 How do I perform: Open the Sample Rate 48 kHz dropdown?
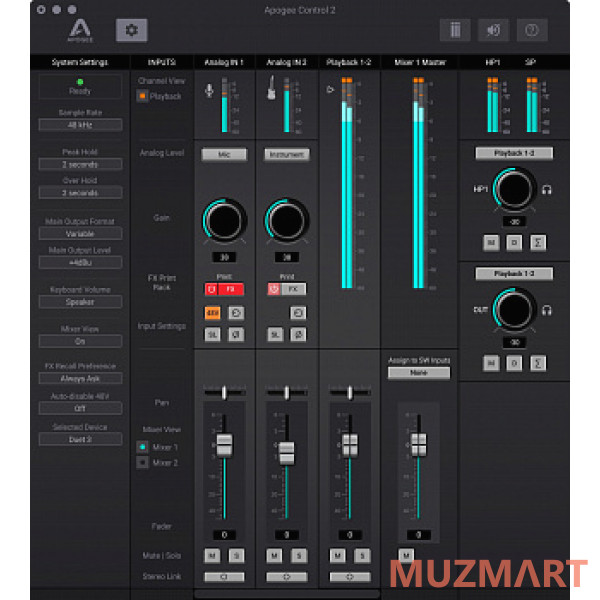pyautogui.click(x=80, y=125)
